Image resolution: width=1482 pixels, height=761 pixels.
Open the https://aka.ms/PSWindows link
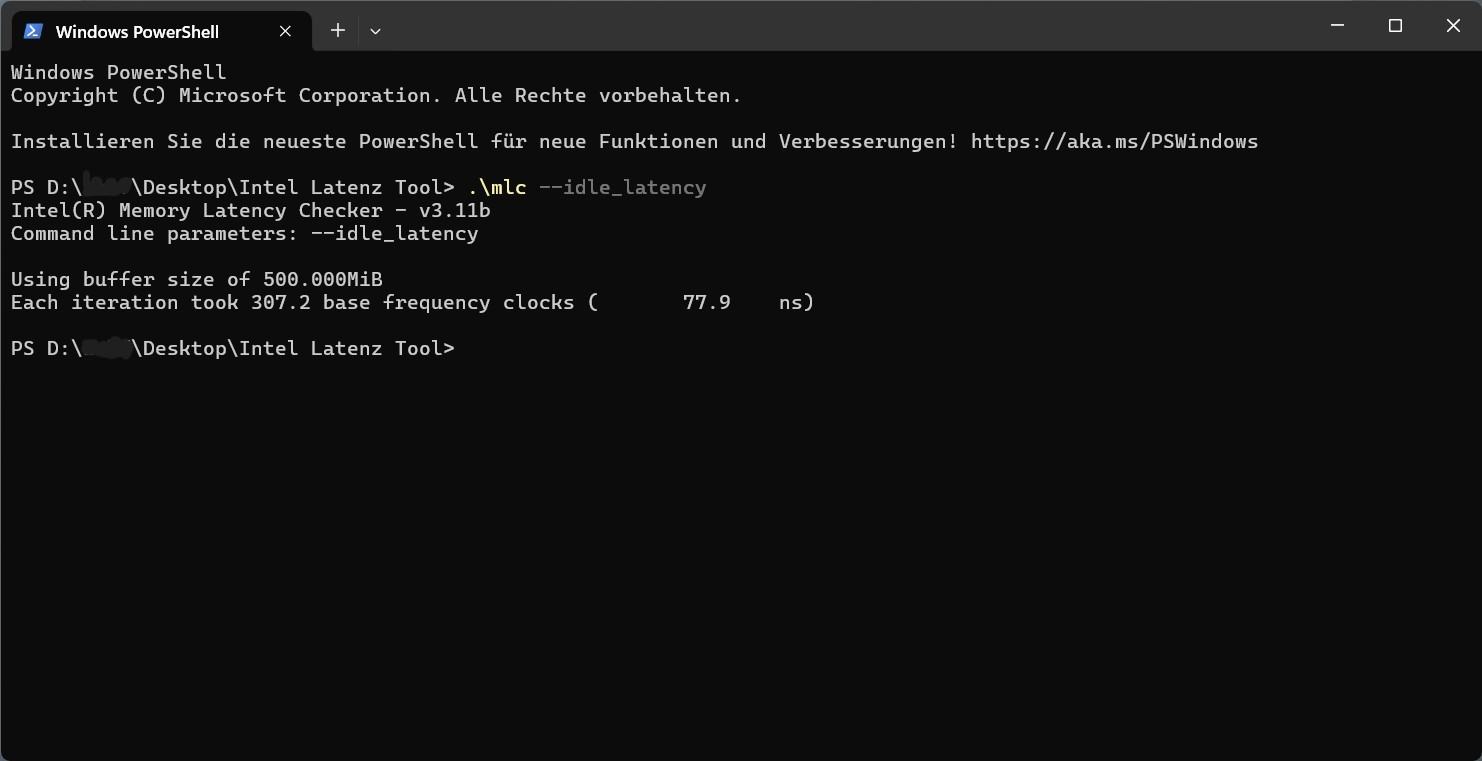click(x=1114, y=142)
